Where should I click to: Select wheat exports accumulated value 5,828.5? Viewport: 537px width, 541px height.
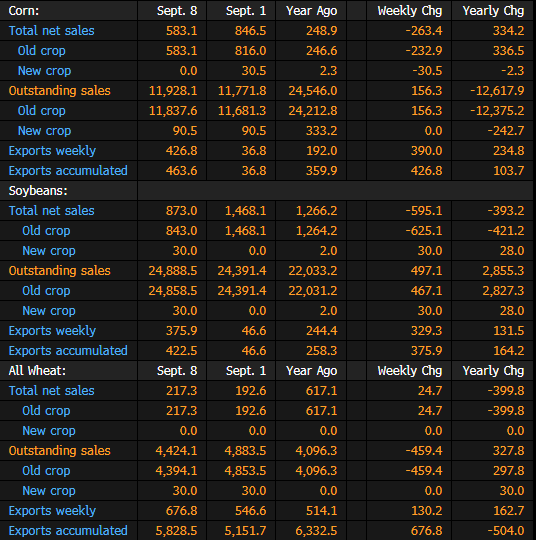point(176,531)
